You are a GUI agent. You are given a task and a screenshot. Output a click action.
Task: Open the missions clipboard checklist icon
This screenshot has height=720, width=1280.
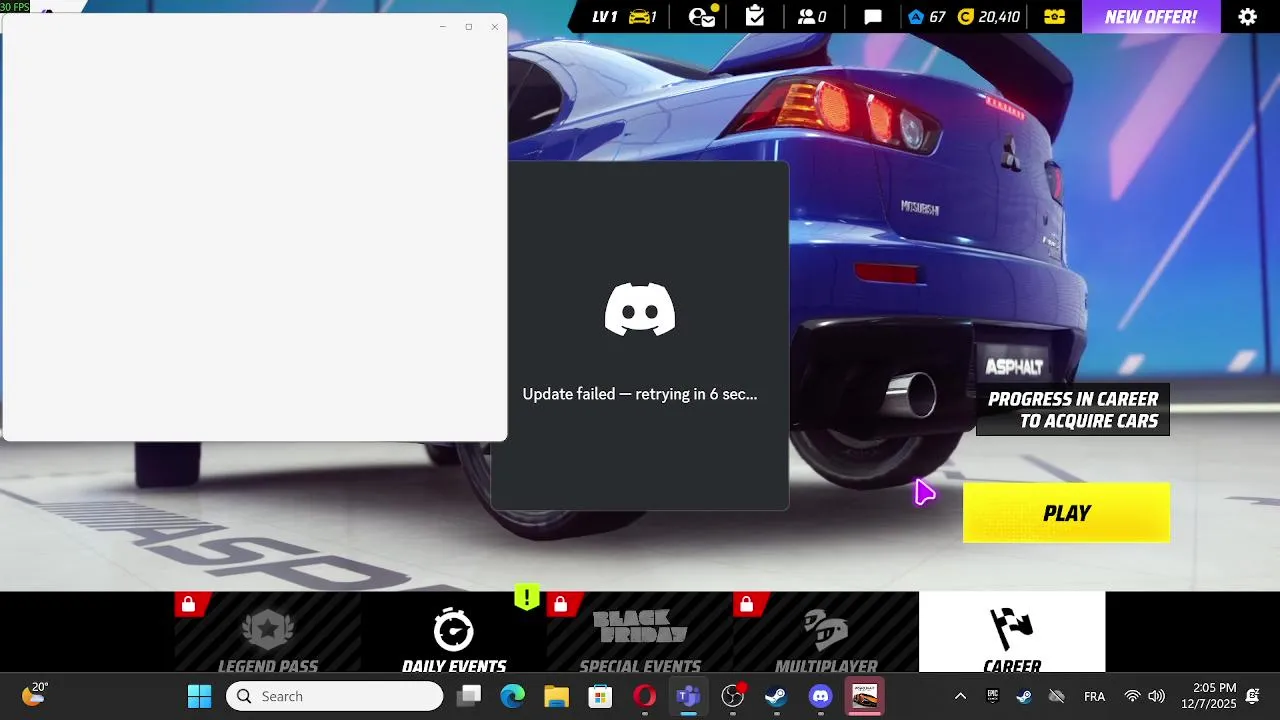pyautogui.click(x=755, y=16)
